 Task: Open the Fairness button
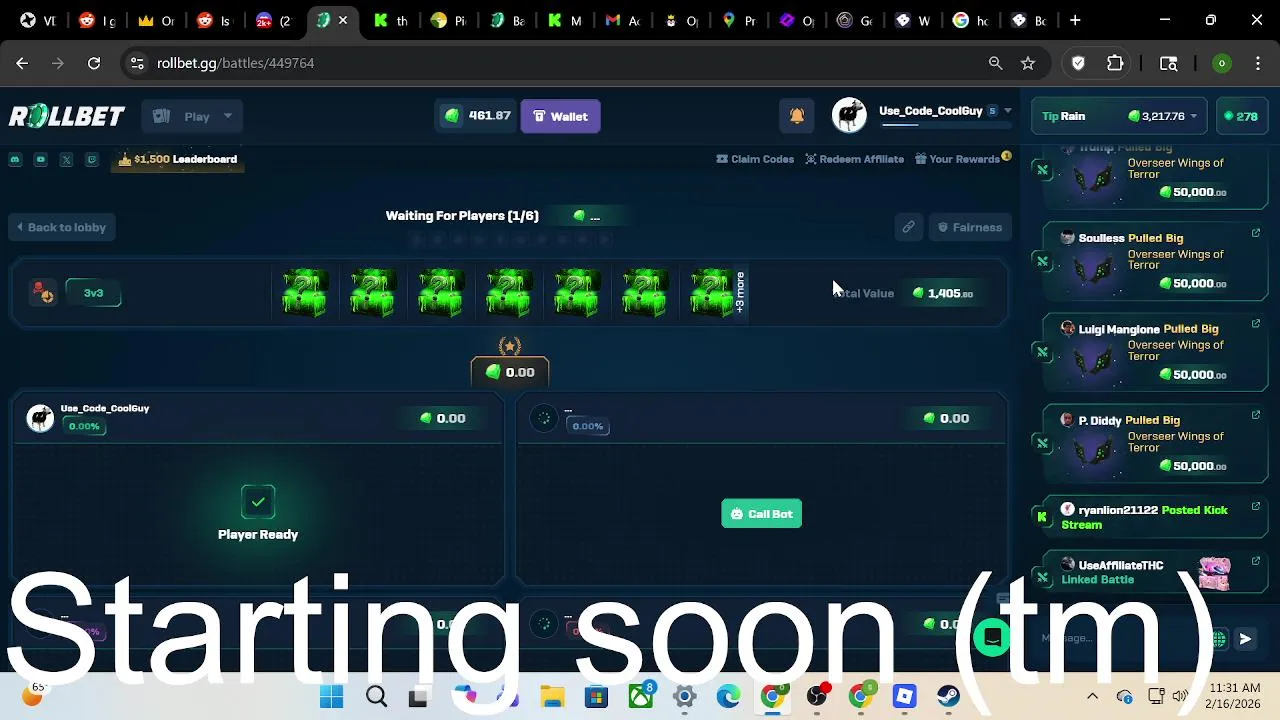[969, 227]
